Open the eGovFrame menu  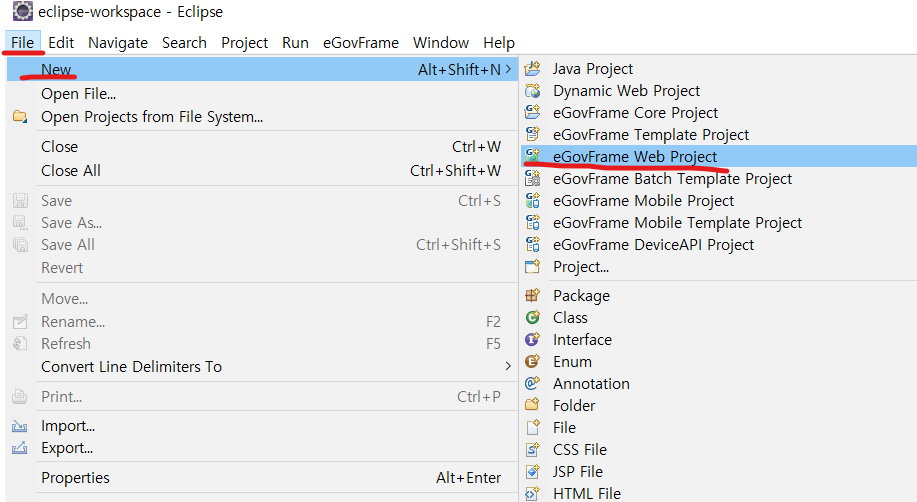361,43
